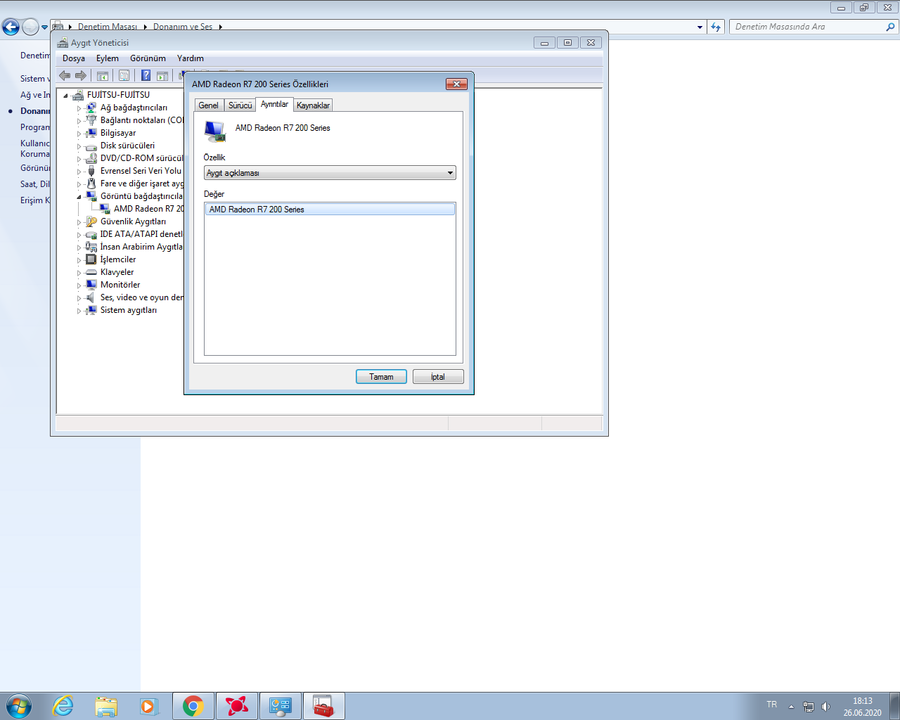This screenshot has height=720, width=900.
Task: Open the Yardım menu
Action: click(190, 59)
